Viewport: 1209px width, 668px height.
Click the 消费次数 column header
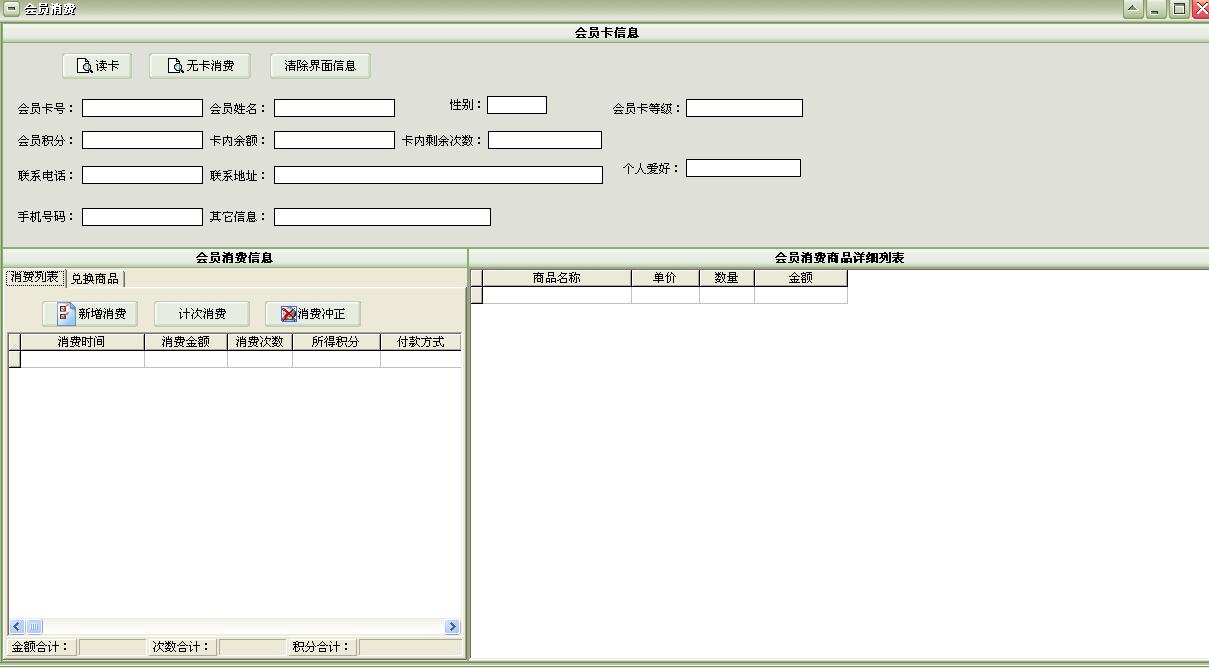click(x=260, y=342)
